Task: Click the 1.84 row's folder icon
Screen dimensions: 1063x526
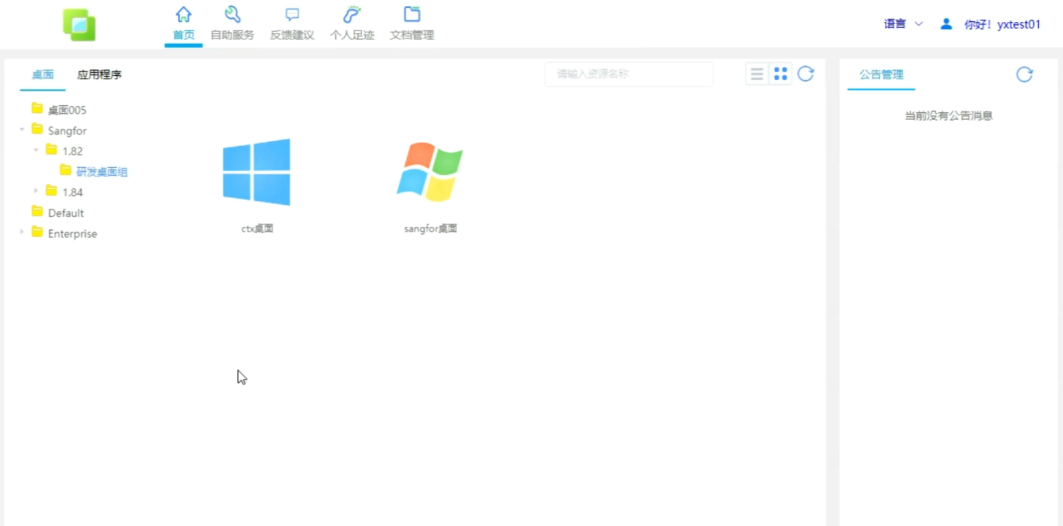Action: [x=52, y=190]
